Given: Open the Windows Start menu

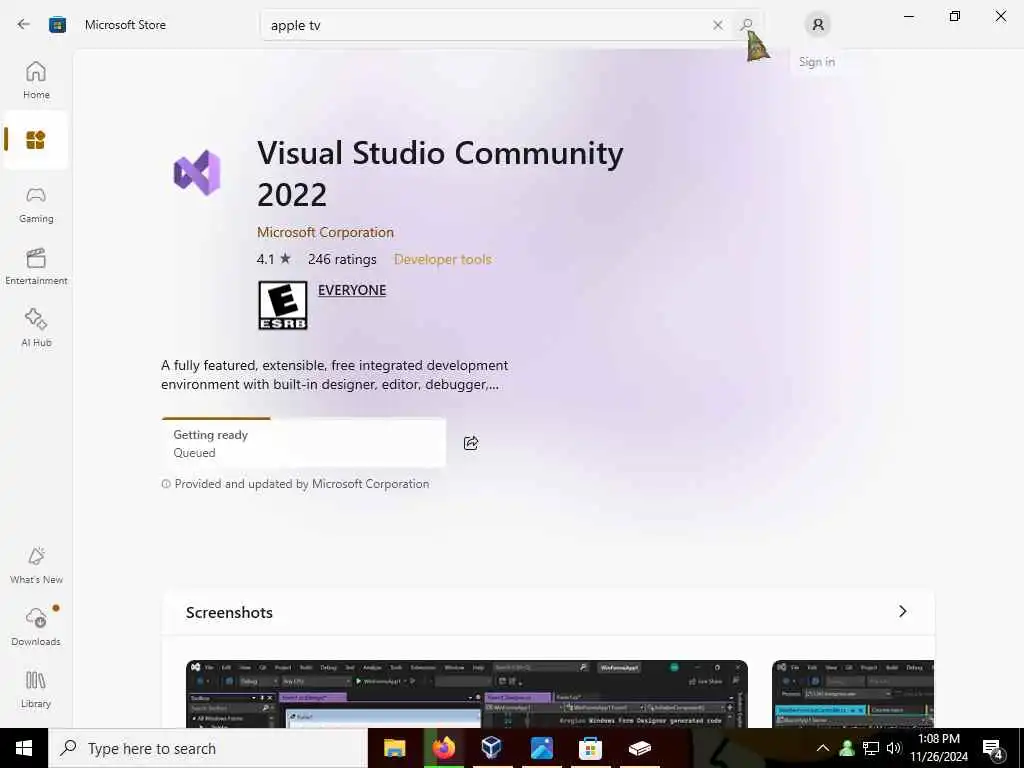Looking at the screenshot, I should 24,748.
